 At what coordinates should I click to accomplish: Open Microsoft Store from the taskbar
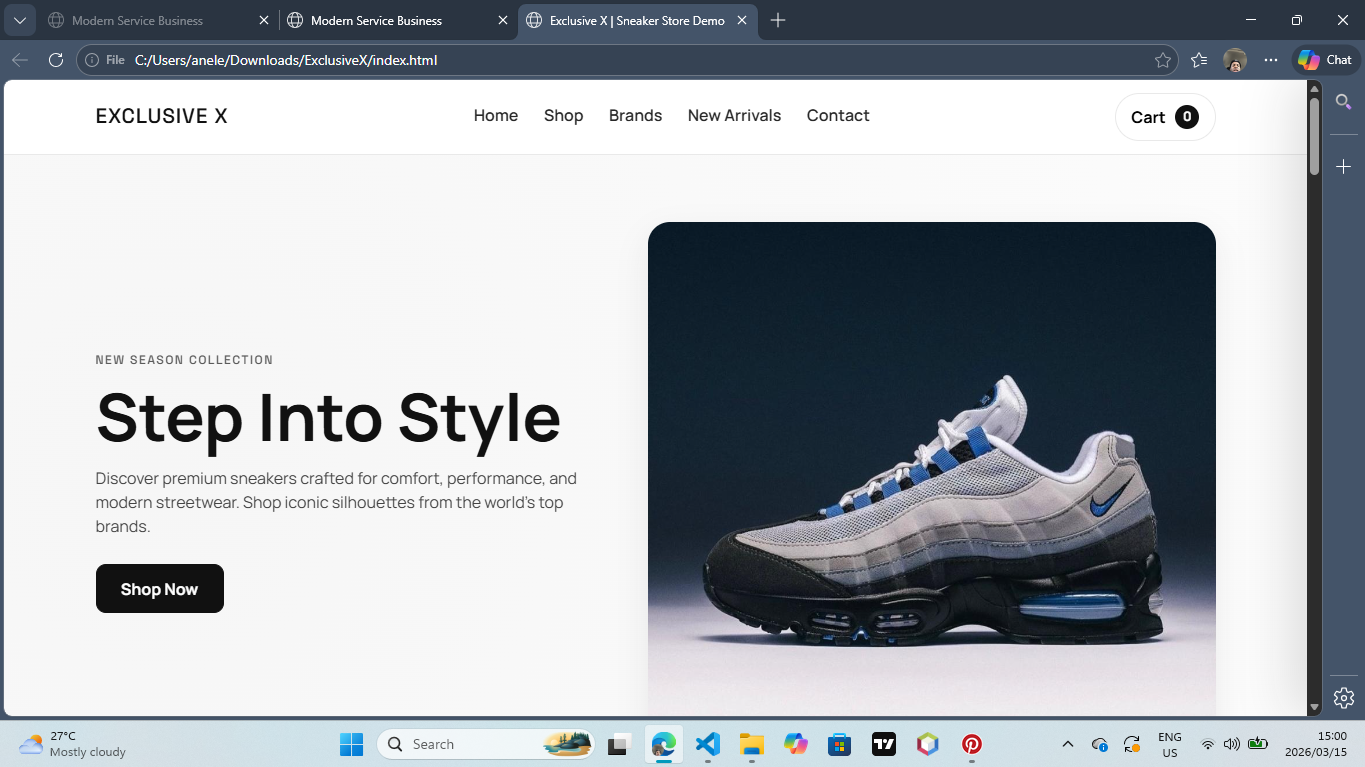[840, 744]
